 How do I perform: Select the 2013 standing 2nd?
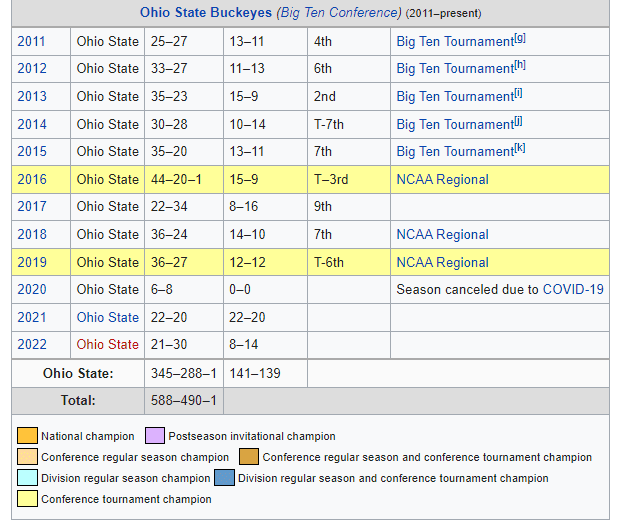(325, 96)
